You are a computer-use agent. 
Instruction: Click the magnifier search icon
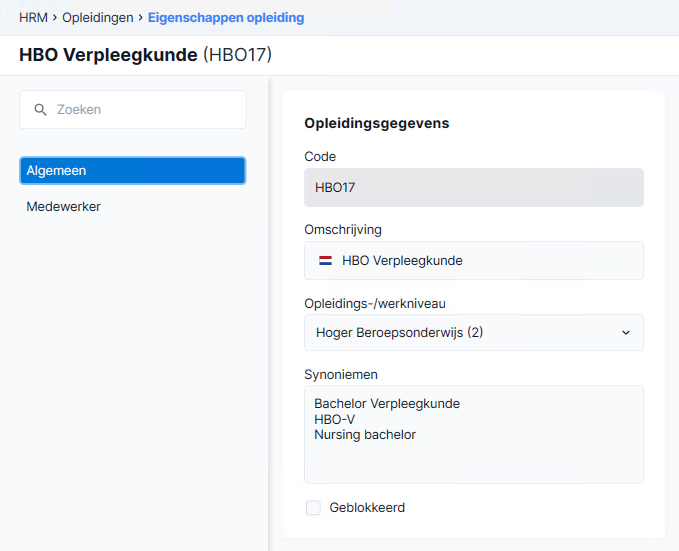[x=40, y=110]
